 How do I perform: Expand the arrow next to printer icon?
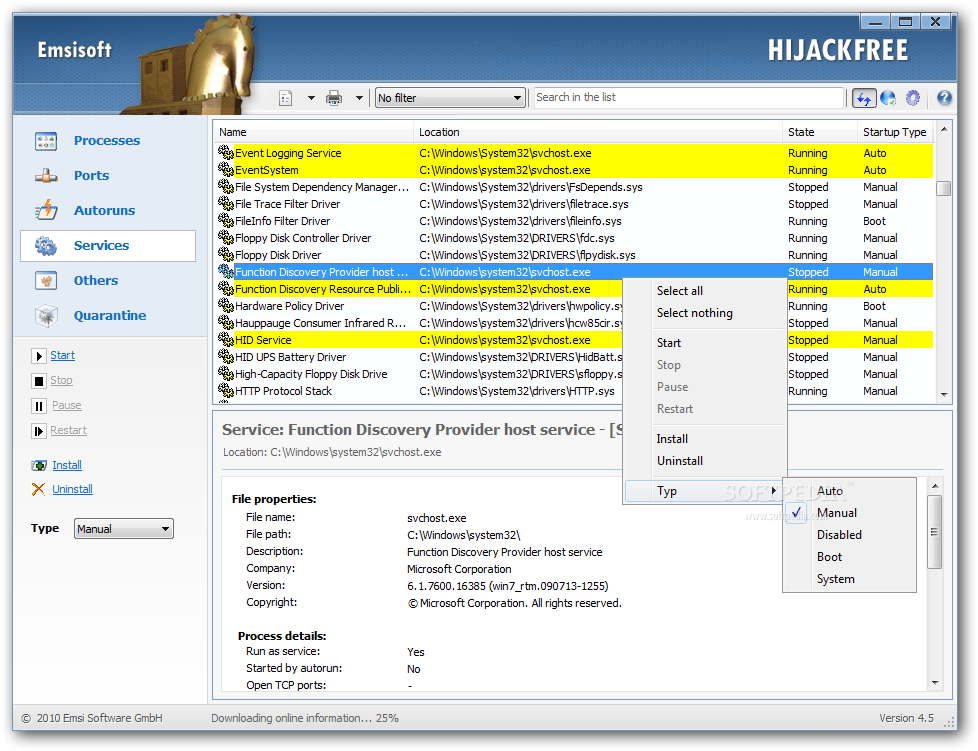coord(359,98)
